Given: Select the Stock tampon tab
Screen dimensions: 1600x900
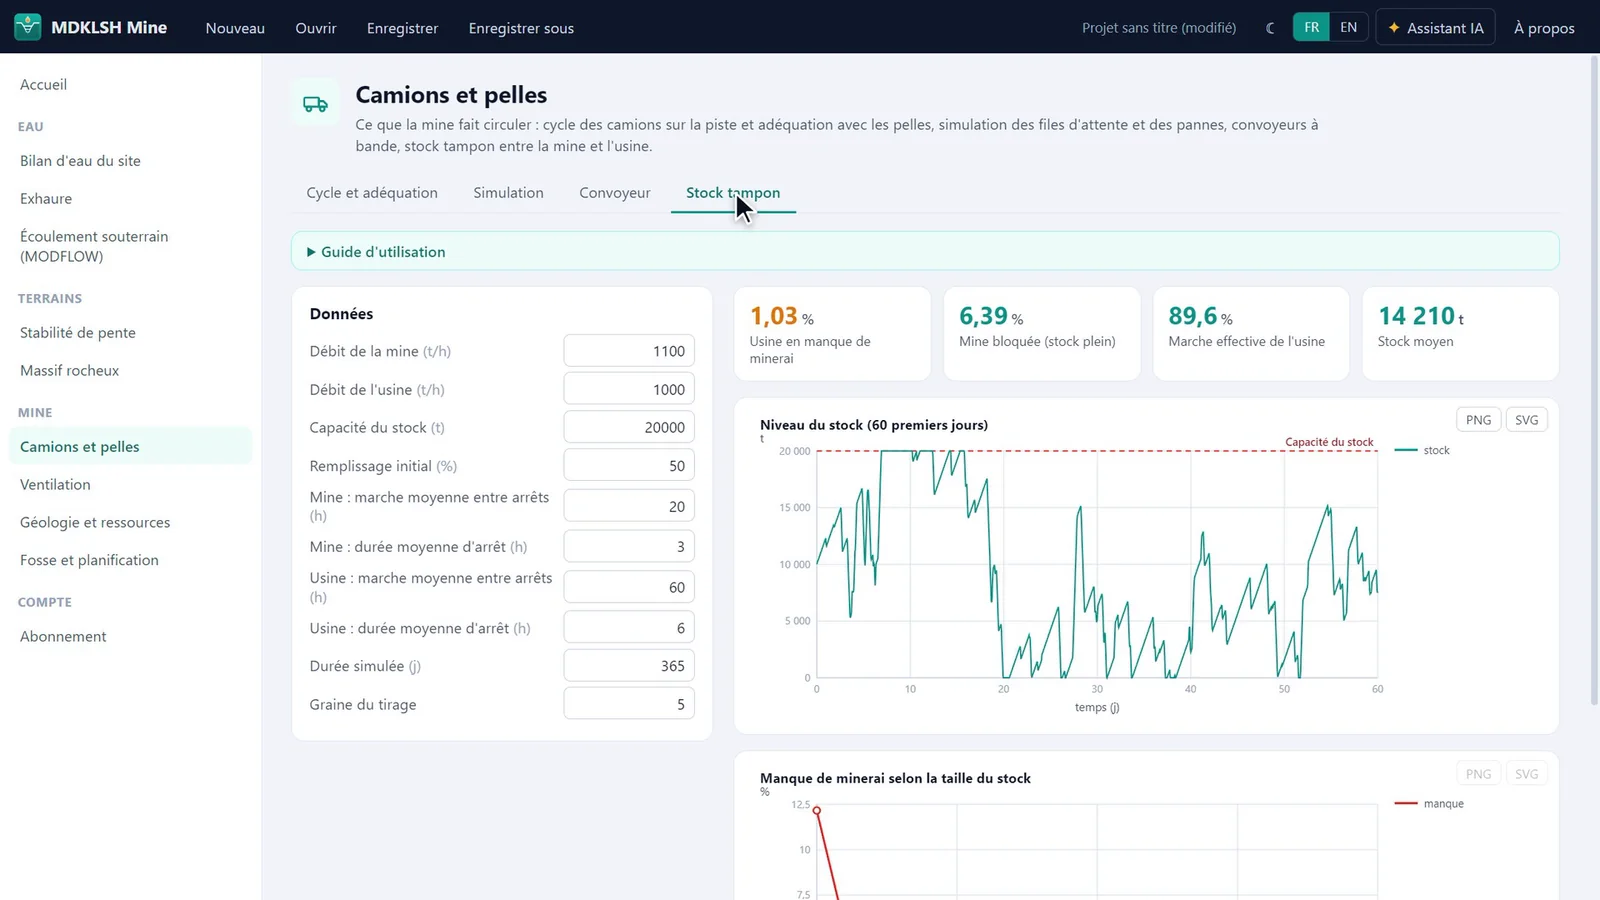Looking at the screenshot, I should click(733, 193).
